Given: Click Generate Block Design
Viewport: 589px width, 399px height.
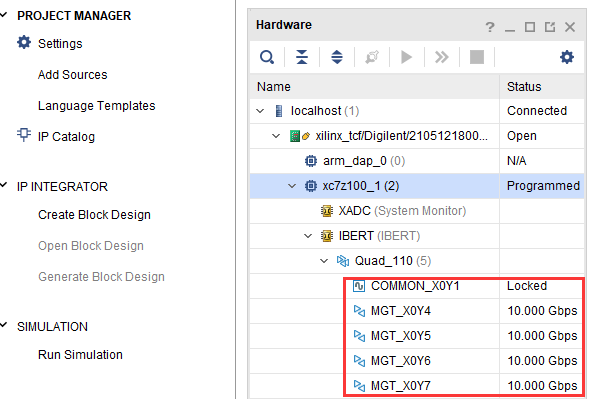Looking at the screenshot, I should point(101,277).
